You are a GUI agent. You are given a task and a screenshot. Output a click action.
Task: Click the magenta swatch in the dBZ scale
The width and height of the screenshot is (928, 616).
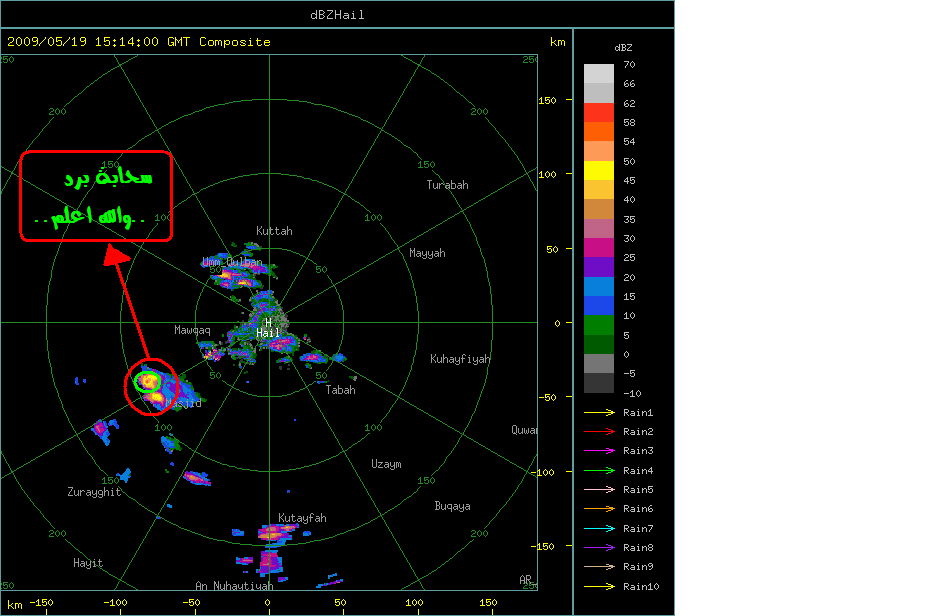click(599, 247)
